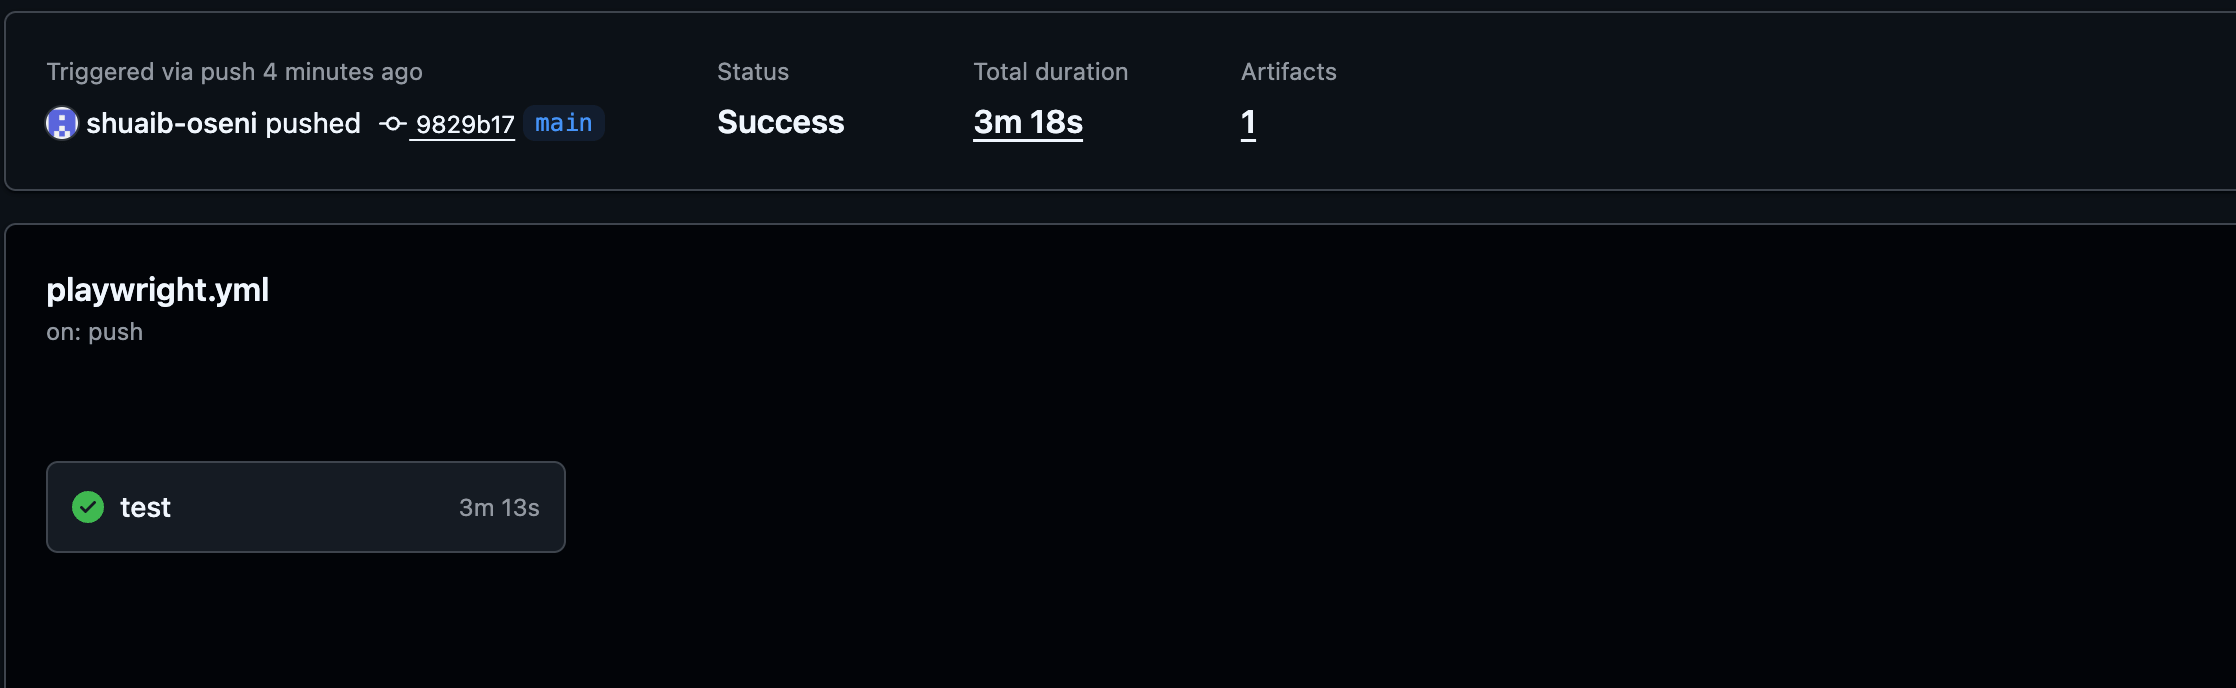Open the test job card
The width and height of the screenshot is (2236, 688).
[306, 507]
